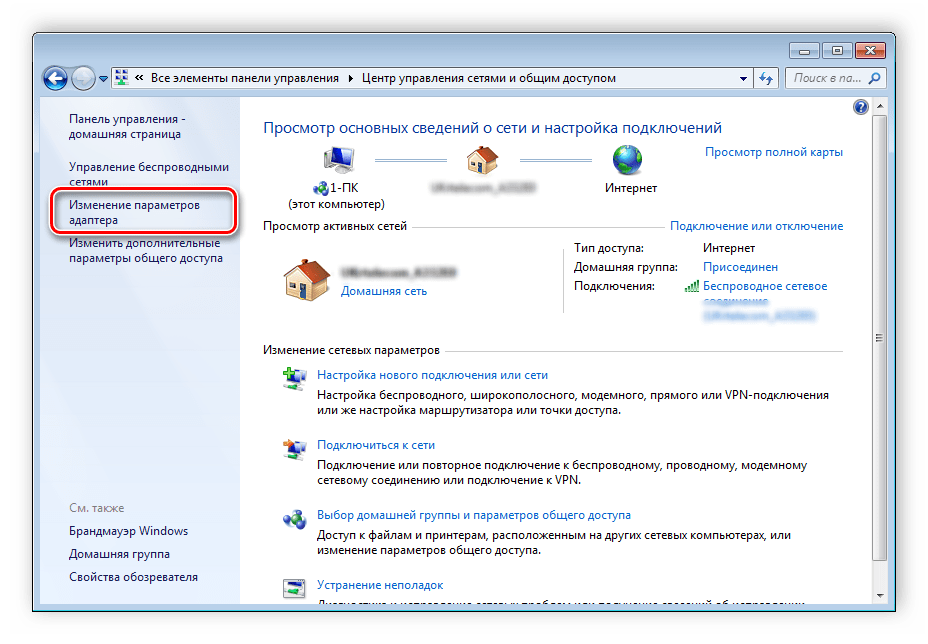Click the refresh button beside address bar
This screenshot has width=928, height=644.
pyautogui.click(x=766, y=78)
